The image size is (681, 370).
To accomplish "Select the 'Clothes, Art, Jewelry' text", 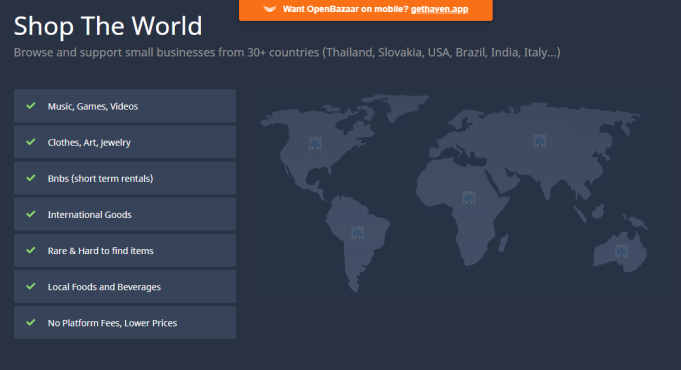I will click(89, 142).
